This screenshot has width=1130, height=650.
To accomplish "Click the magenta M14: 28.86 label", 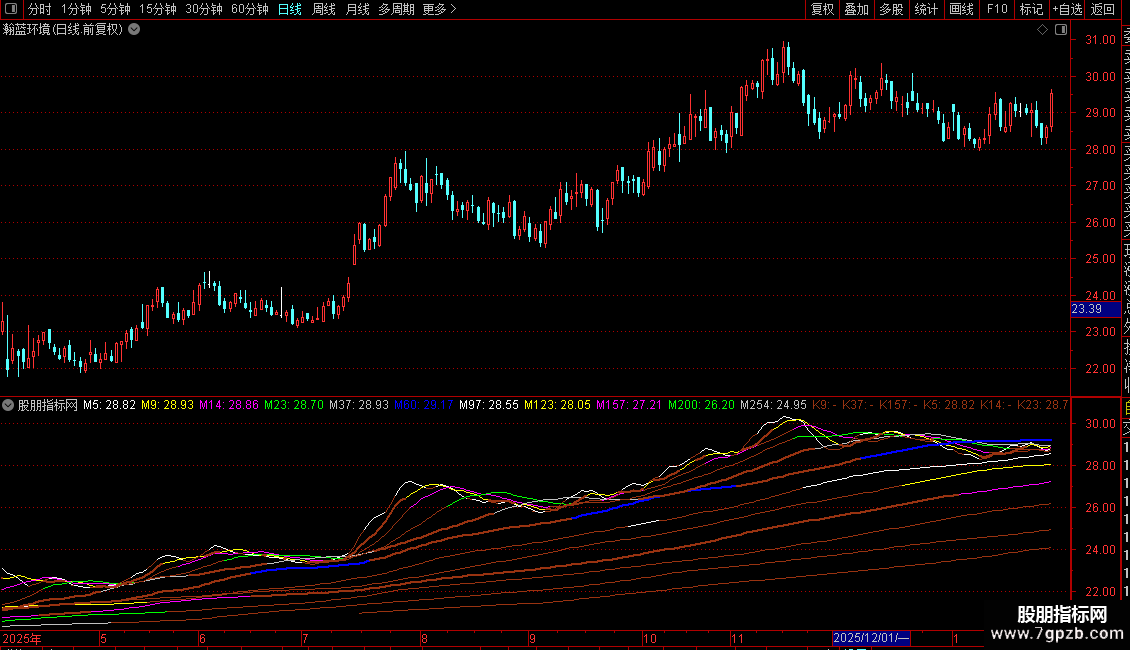I will [228, 405].
